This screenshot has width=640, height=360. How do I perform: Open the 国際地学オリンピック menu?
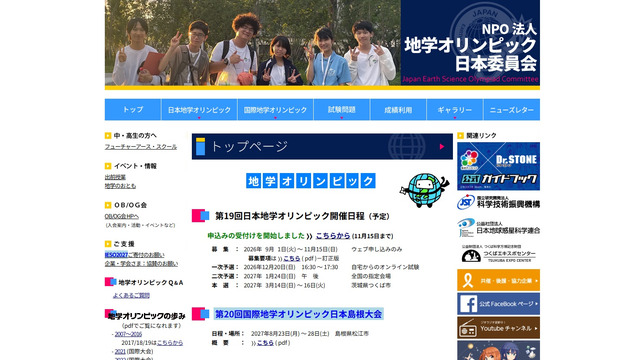tap(276, 109)
